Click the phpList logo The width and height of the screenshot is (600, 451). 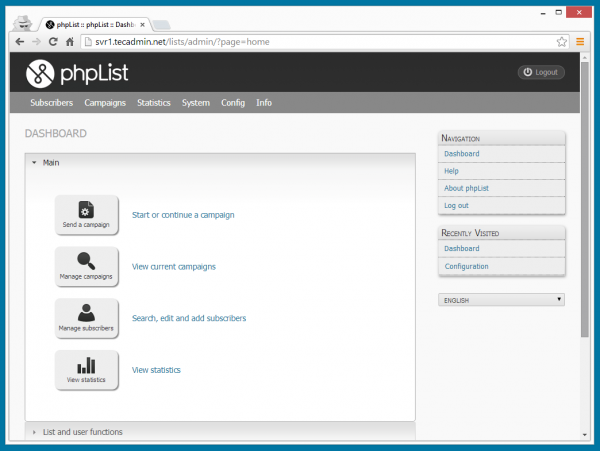(x=77, y=73)
